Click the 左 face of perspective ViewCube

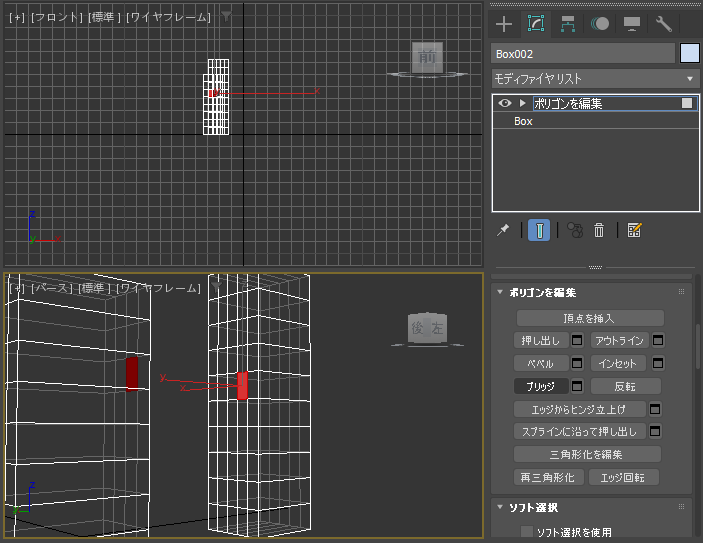coord(438,329)
